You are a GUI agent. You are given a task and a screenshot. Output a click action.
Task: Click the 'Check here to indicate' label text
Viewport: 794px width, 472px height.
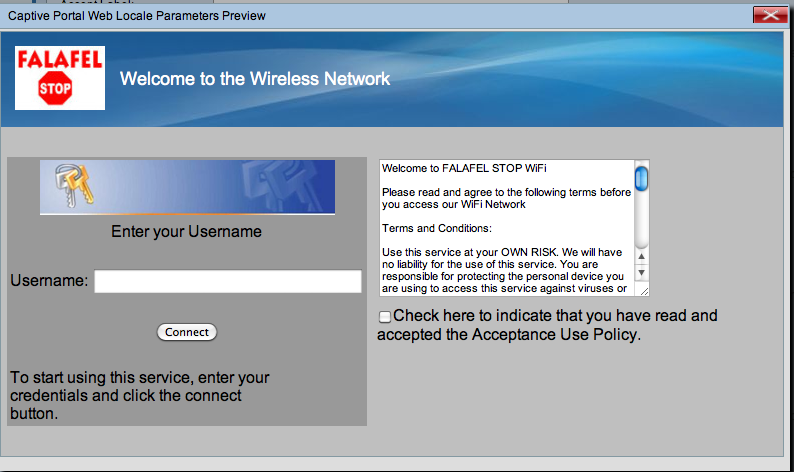coord(547,325)
